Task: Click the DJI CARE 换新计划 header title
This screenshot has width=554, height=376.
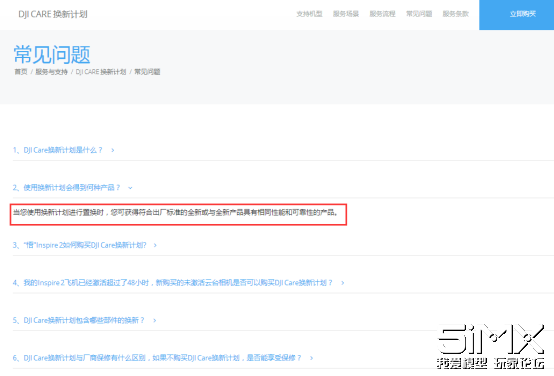Action: (53, 14)
